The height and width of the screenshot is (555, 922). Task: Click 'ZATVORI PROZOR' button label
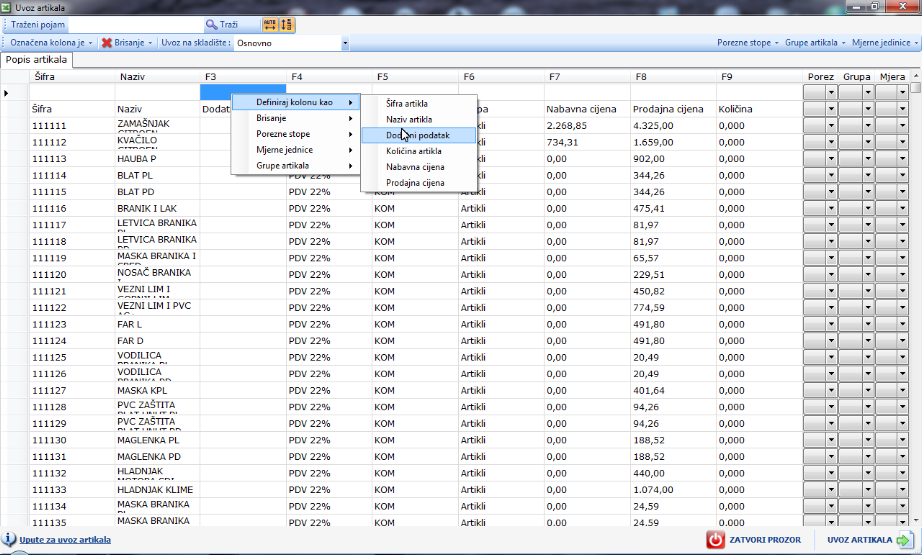pos(765,540)
